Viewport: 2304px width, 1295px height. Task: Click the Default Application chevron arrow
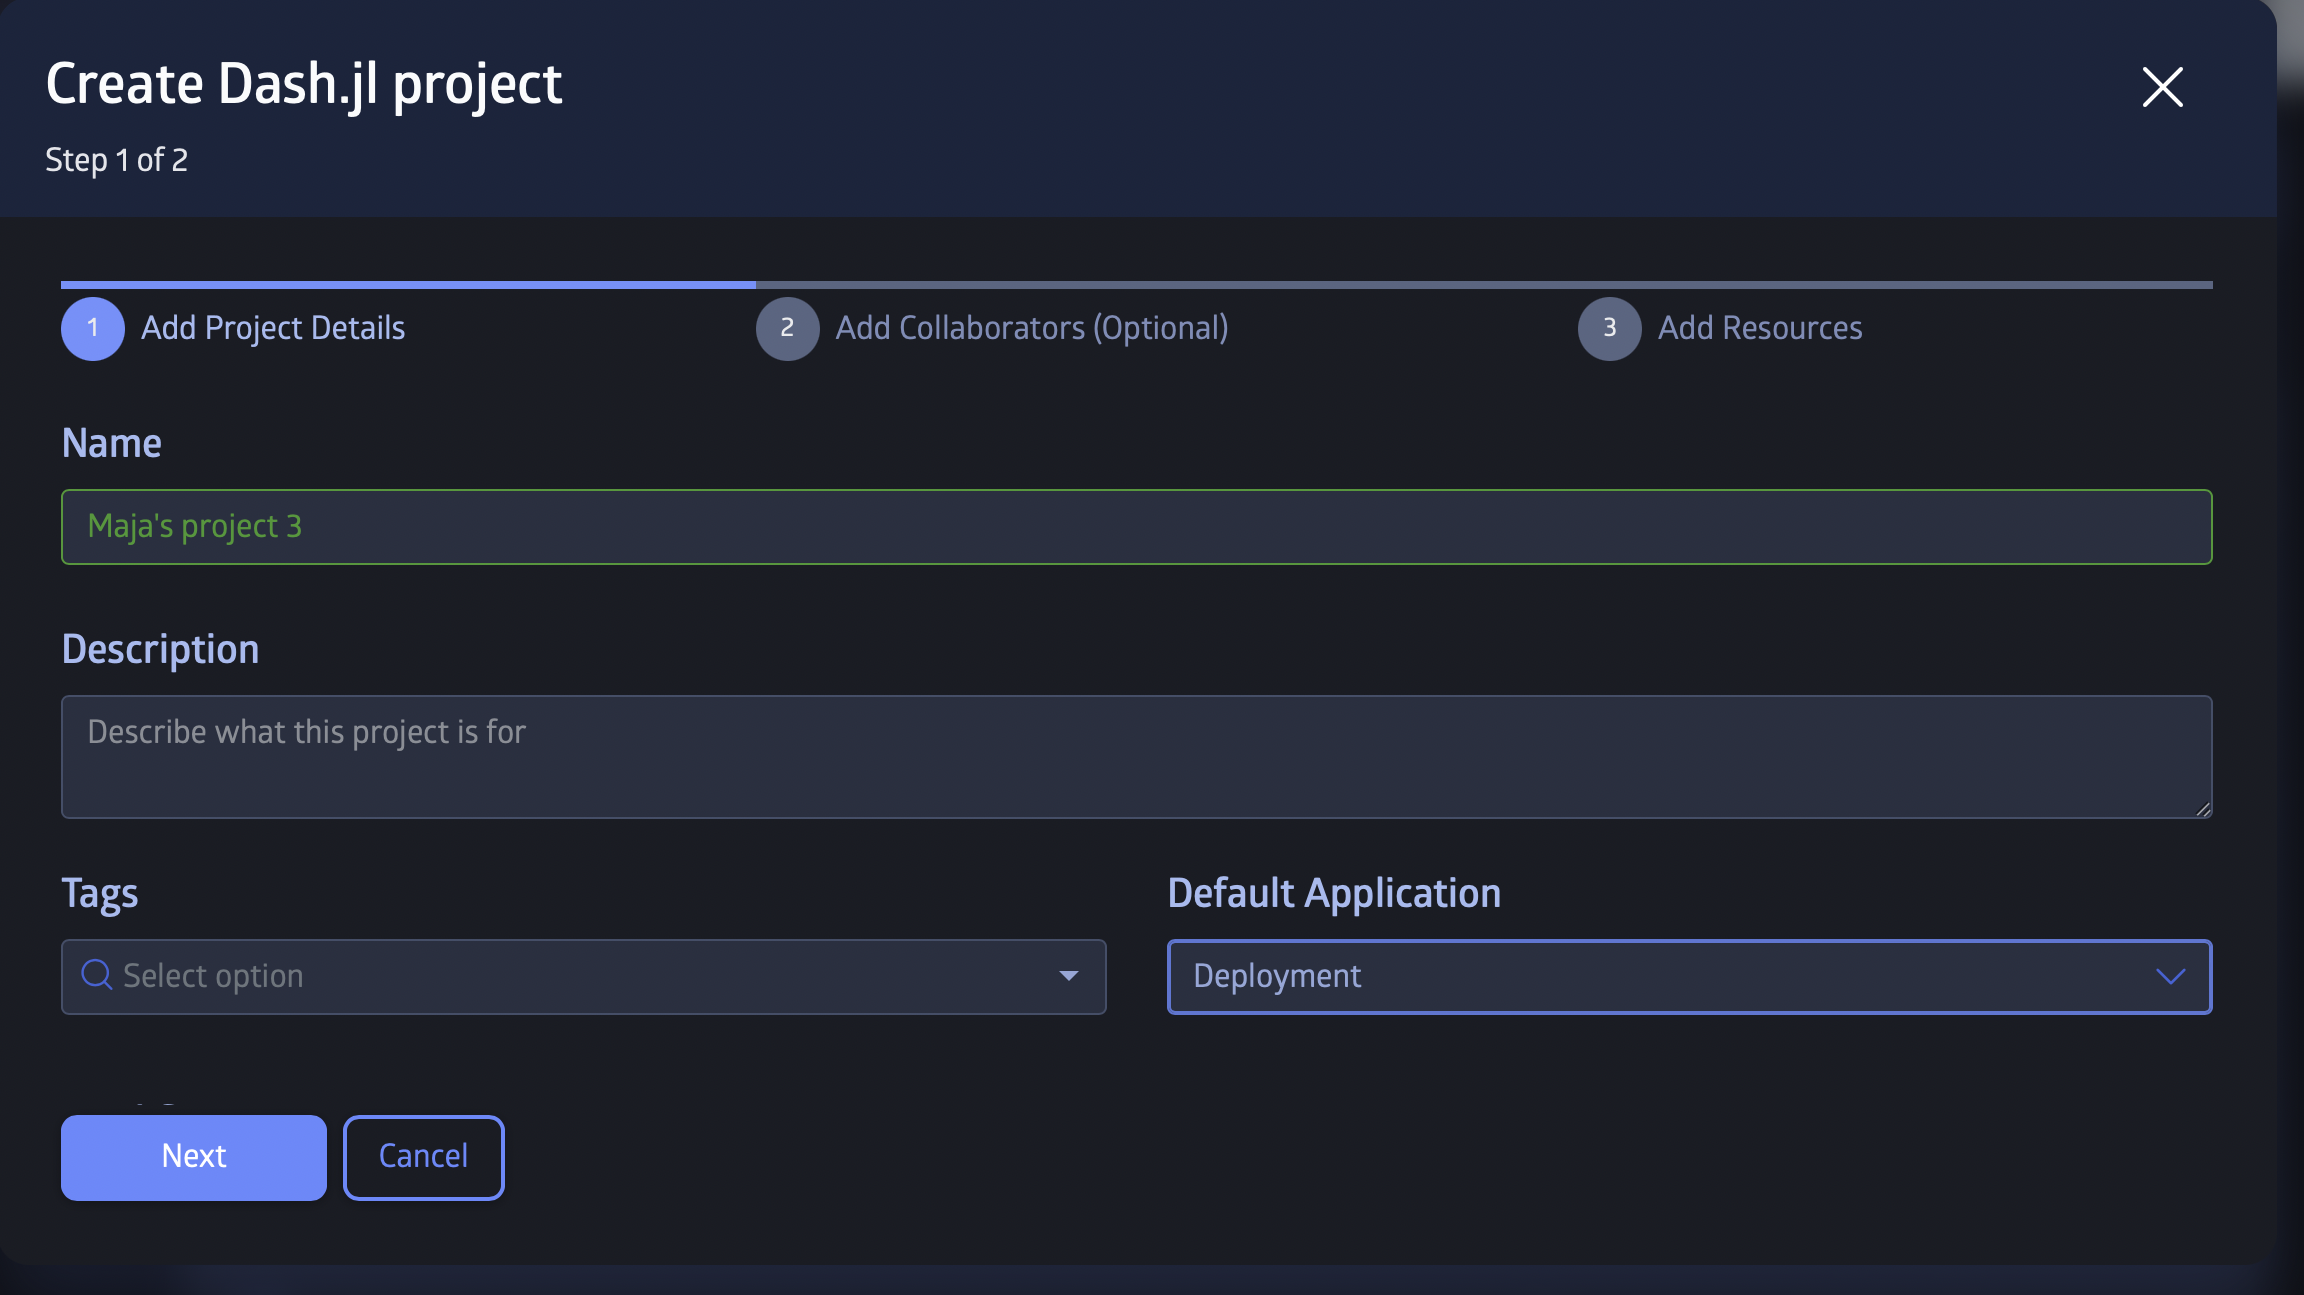pyautogui.click(x=2170, y=976)
